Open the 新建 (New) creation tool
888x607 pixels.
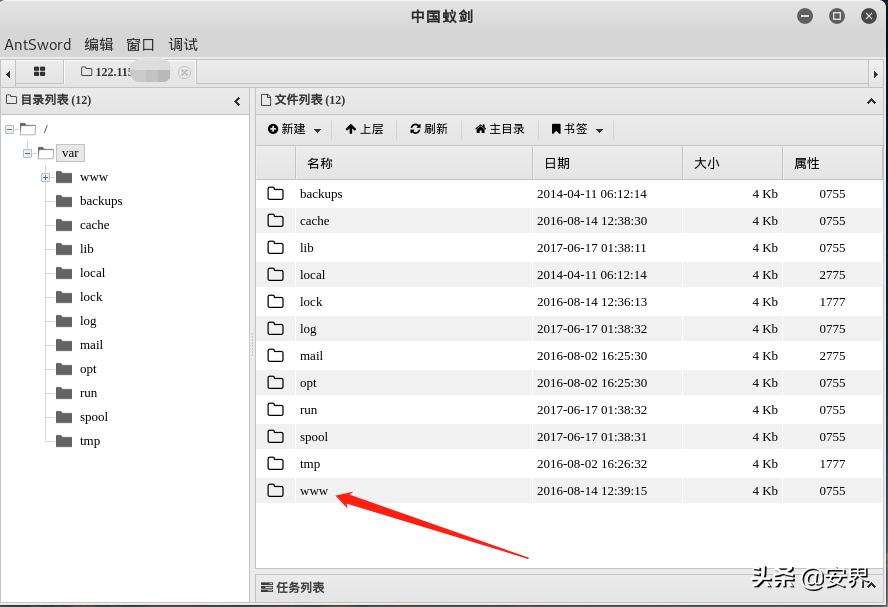tap(291, 129)
